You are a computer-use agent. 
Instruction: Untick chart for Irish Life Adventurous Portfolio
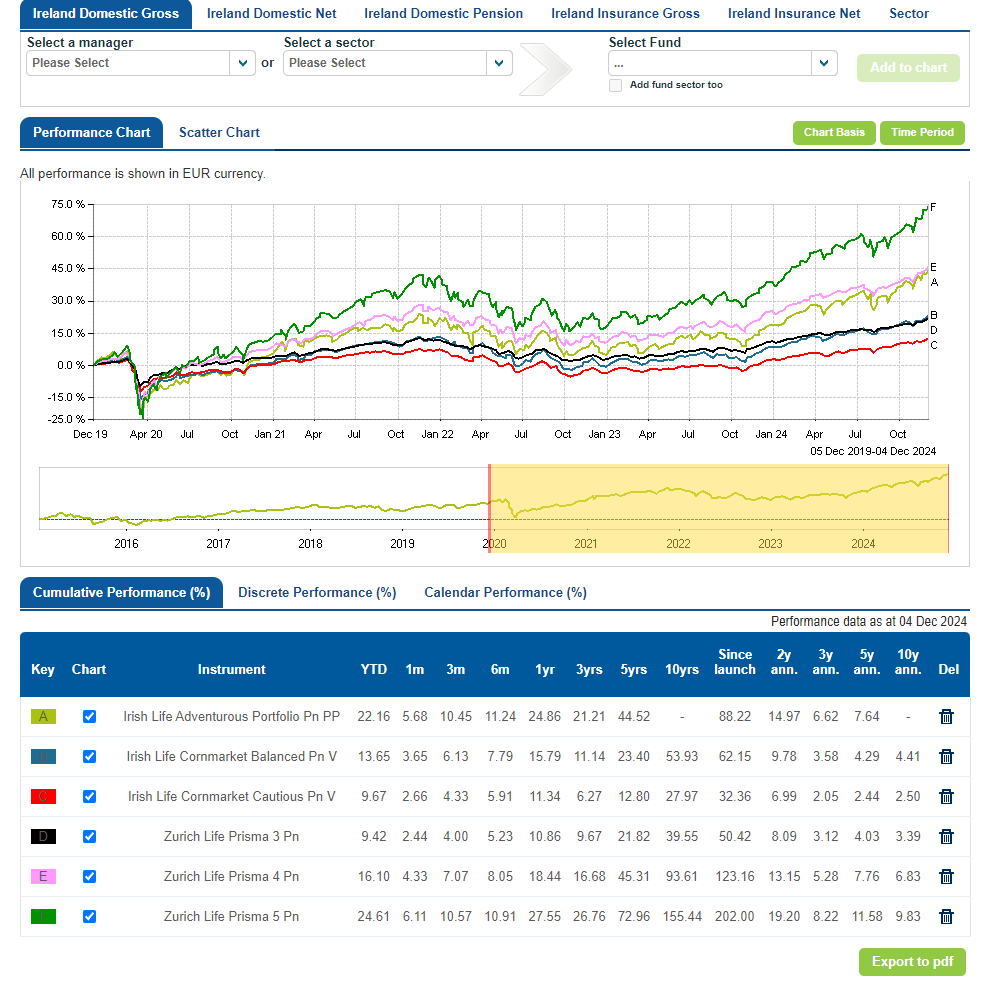90,717
